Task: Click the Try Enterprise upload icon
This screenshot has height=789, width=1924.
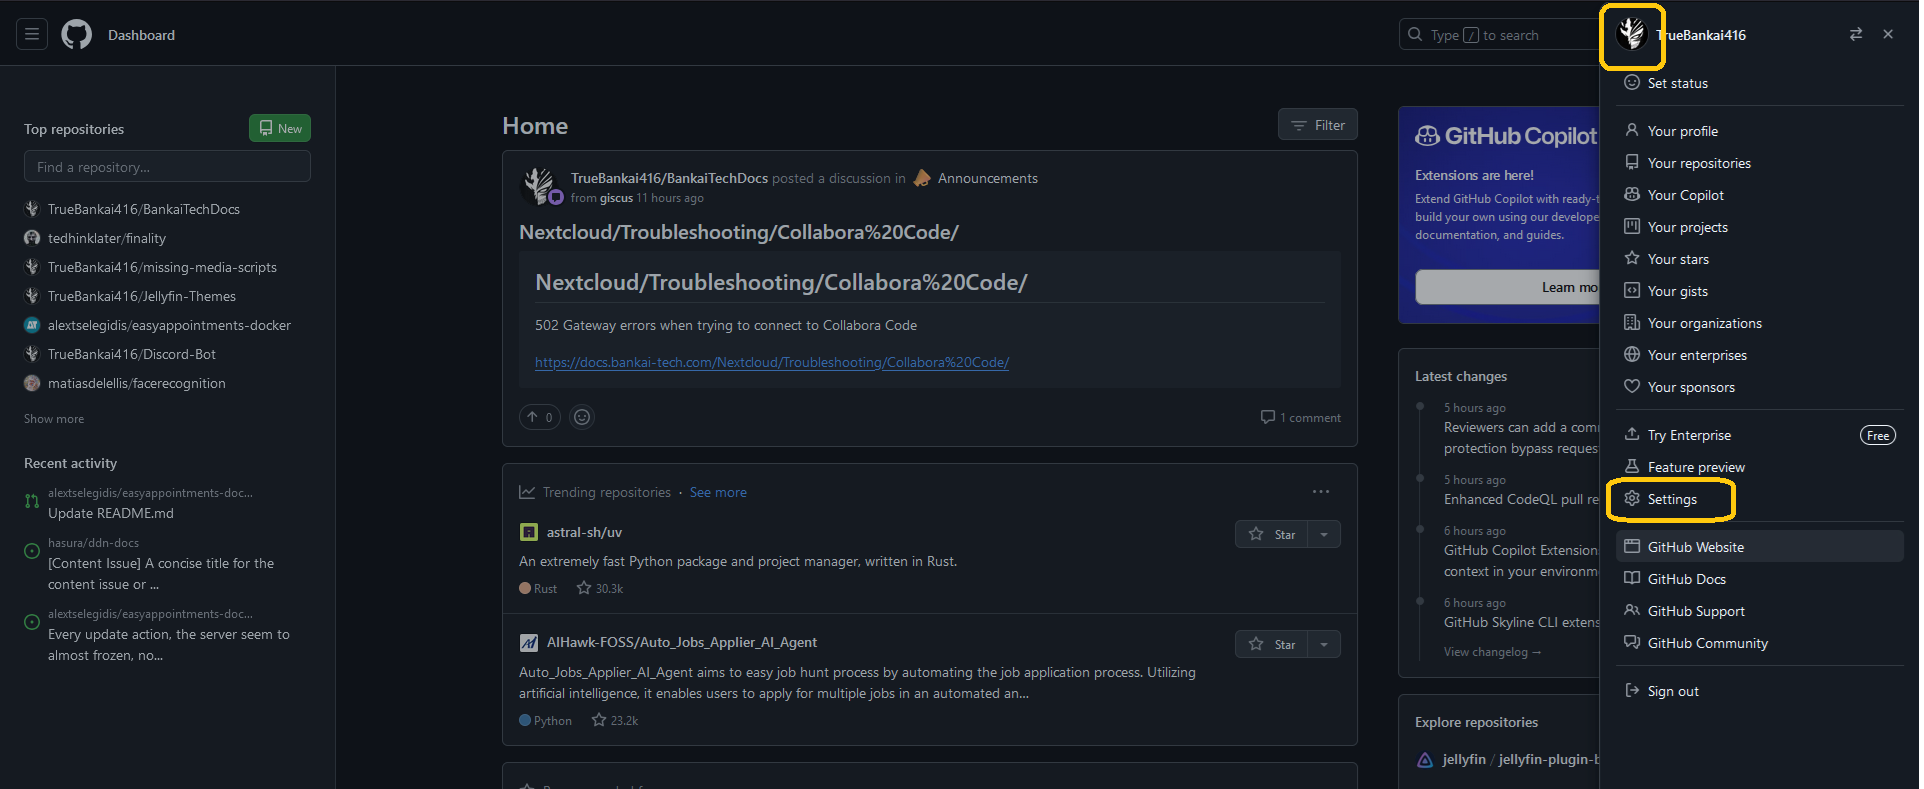Action: pyautogui.click(x=1632, y=435)
